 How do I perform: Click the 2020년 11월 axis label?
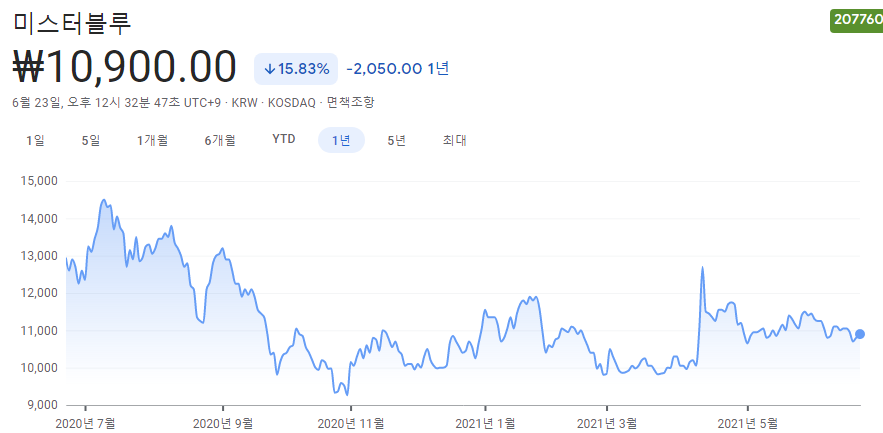click(x=351, y=422)
